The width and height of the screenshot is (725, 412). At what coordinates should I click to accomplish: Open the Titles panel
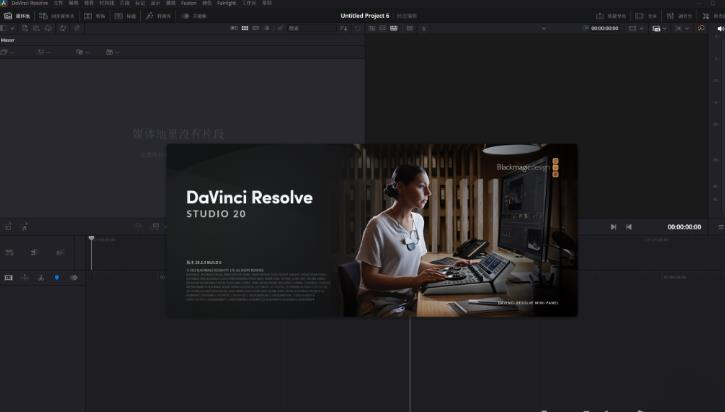[x=125, y=16]
